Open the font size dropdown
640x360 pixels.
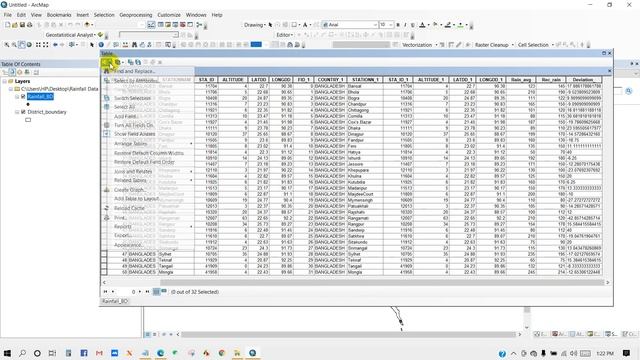[x=391, y=25]
